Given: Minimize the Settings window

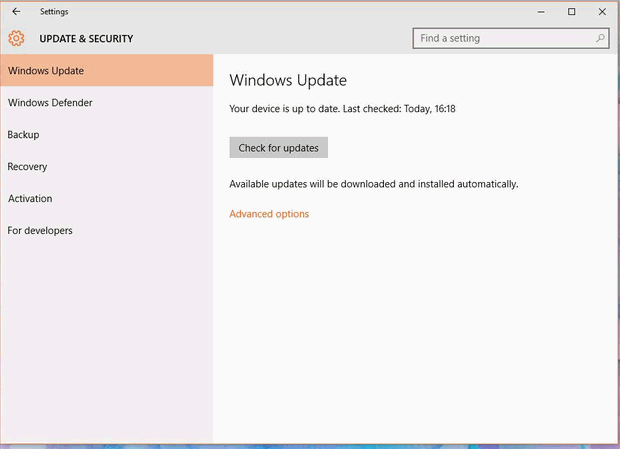Looking at the screenshot, I should click(x=541, y=12).
